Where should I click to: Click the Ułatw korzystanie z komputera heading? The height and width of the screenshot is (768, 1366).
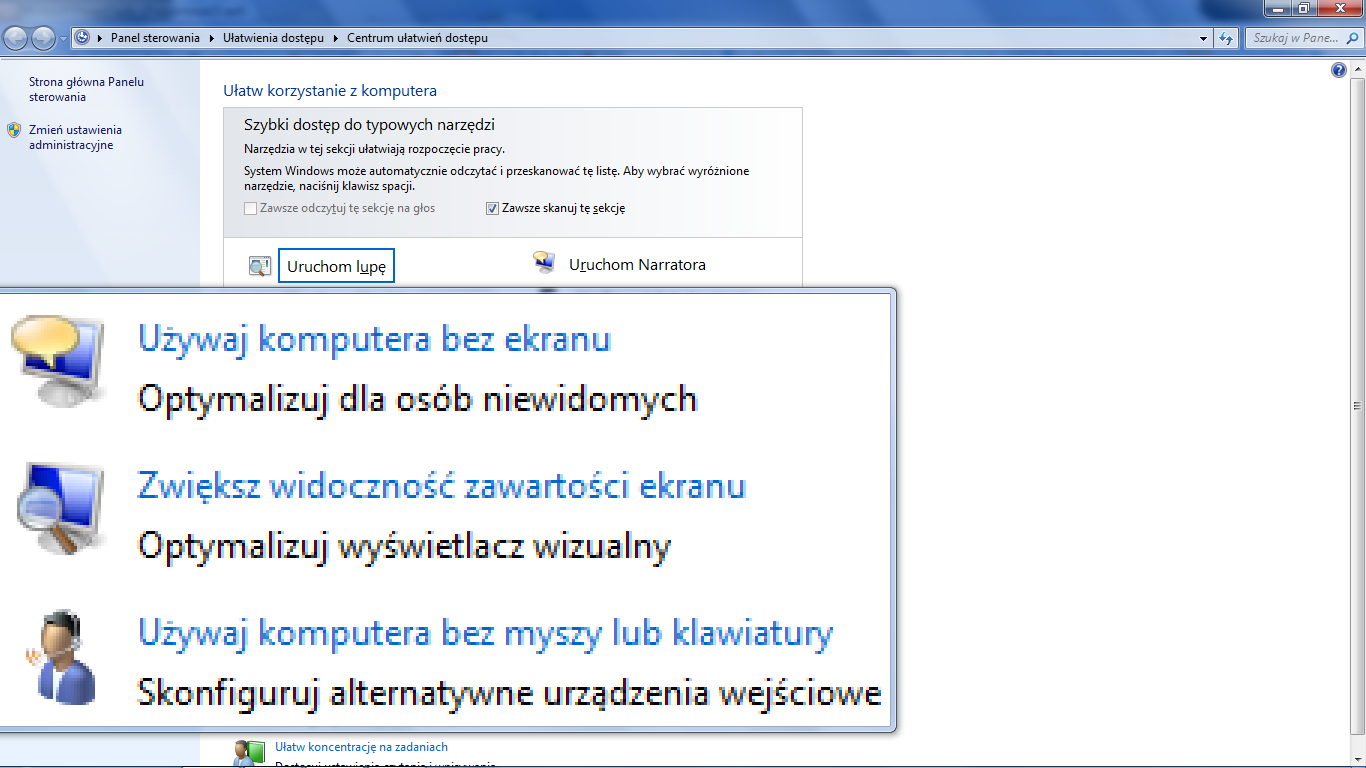(330, 91)
